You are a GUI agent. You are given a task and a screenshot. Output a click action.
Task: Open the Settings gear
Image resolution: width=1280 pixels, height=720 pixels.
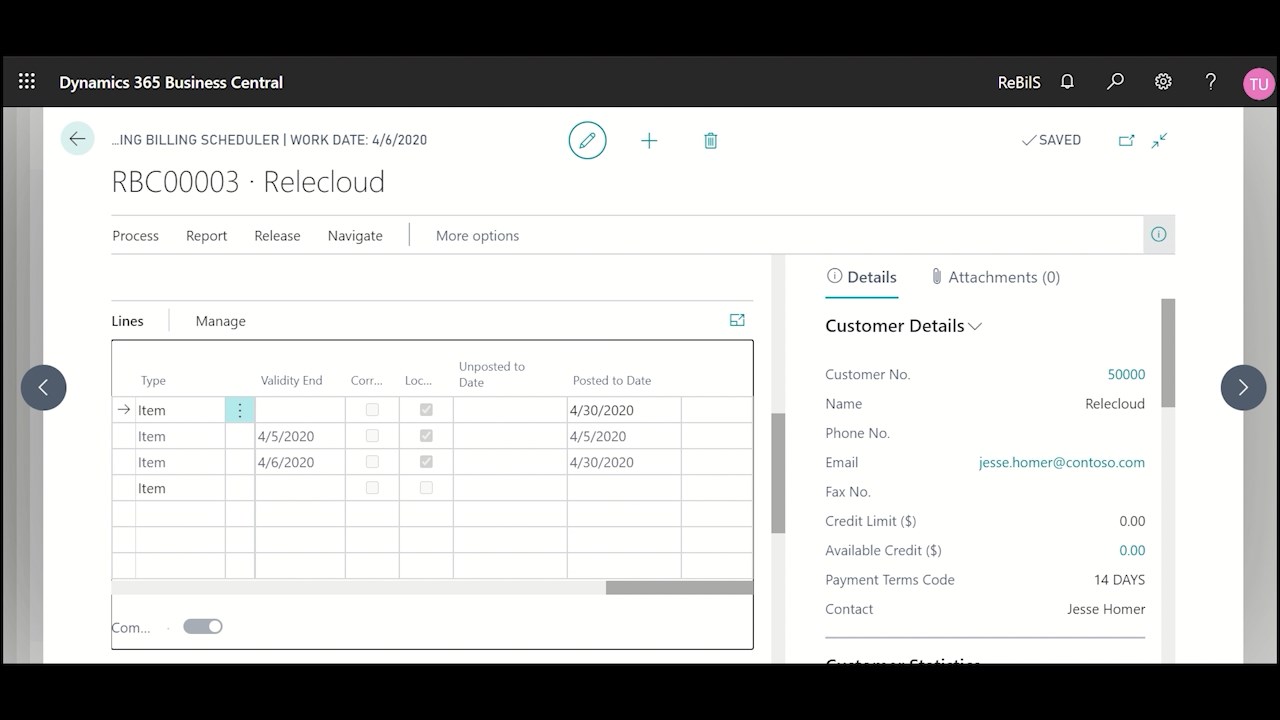click(x=1163, y=82)
